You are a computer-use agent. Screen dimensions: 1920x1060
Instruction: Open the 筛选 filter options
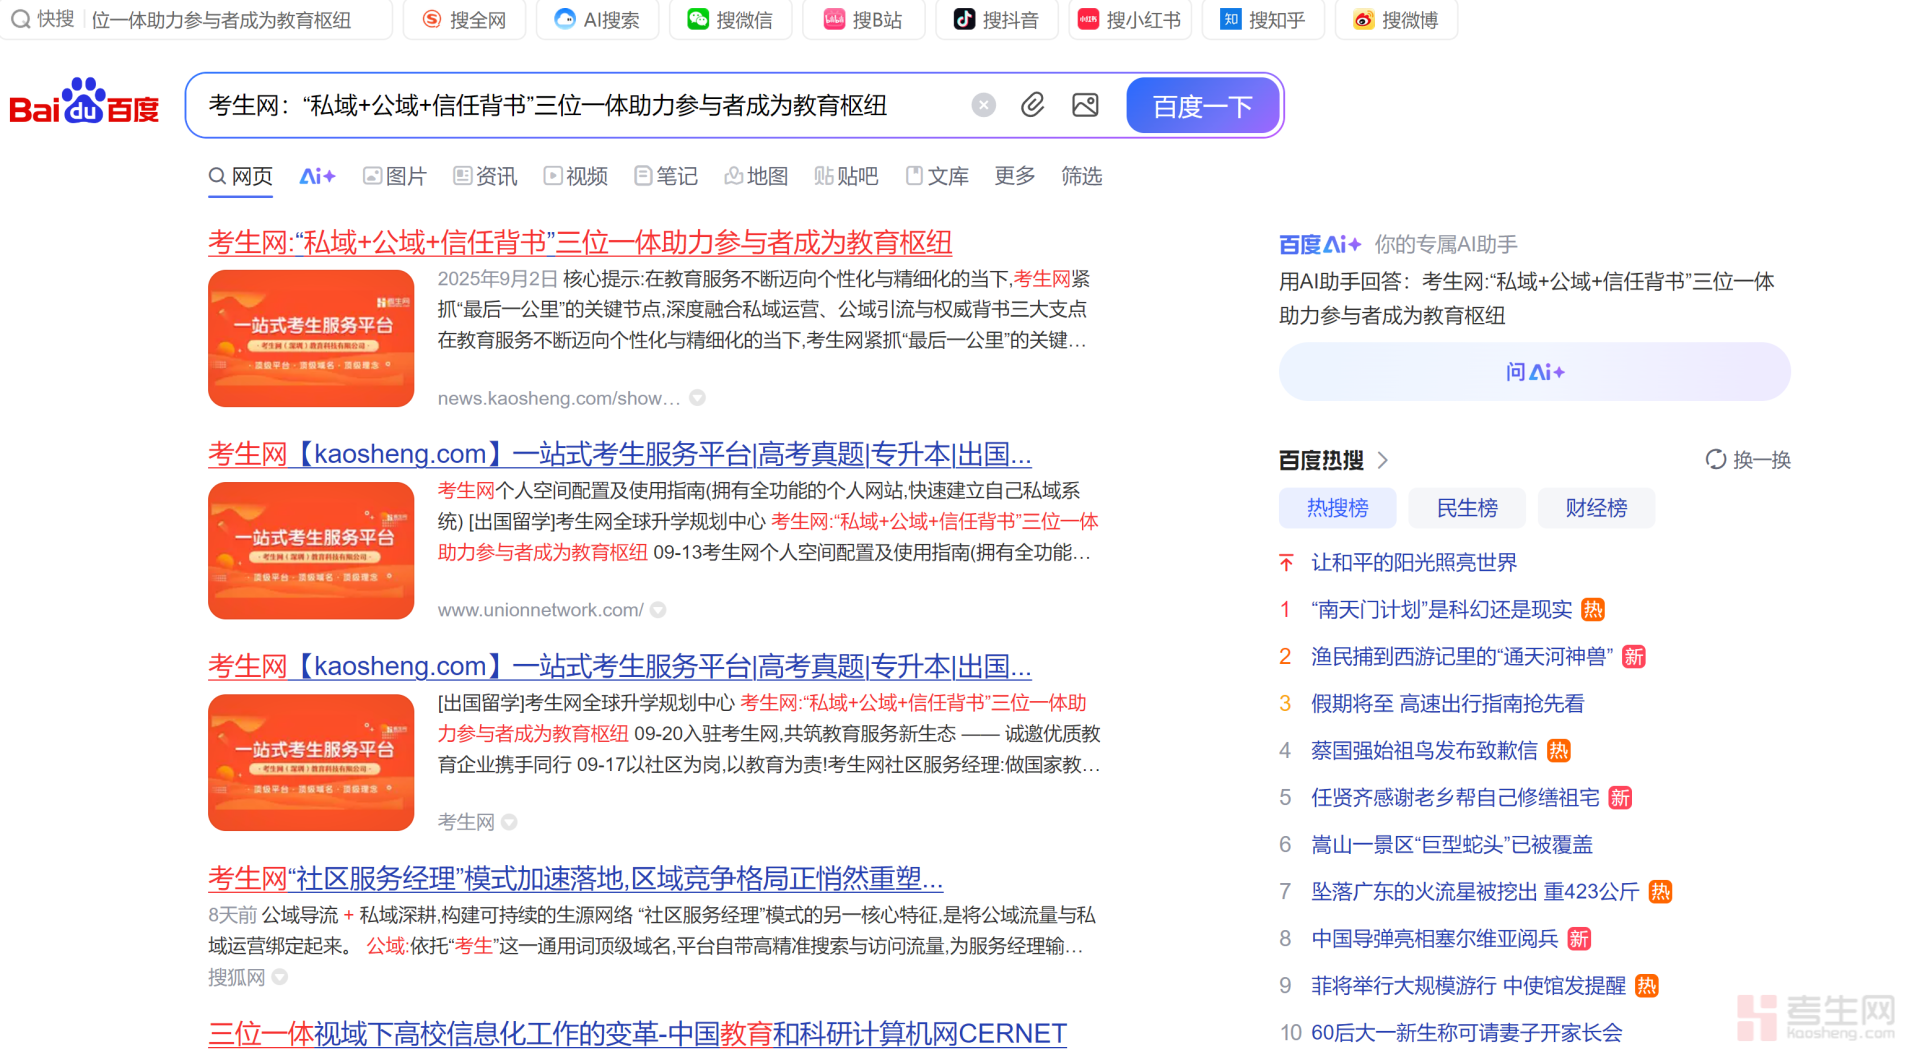pyautogui.click(x=1081, y=176)
